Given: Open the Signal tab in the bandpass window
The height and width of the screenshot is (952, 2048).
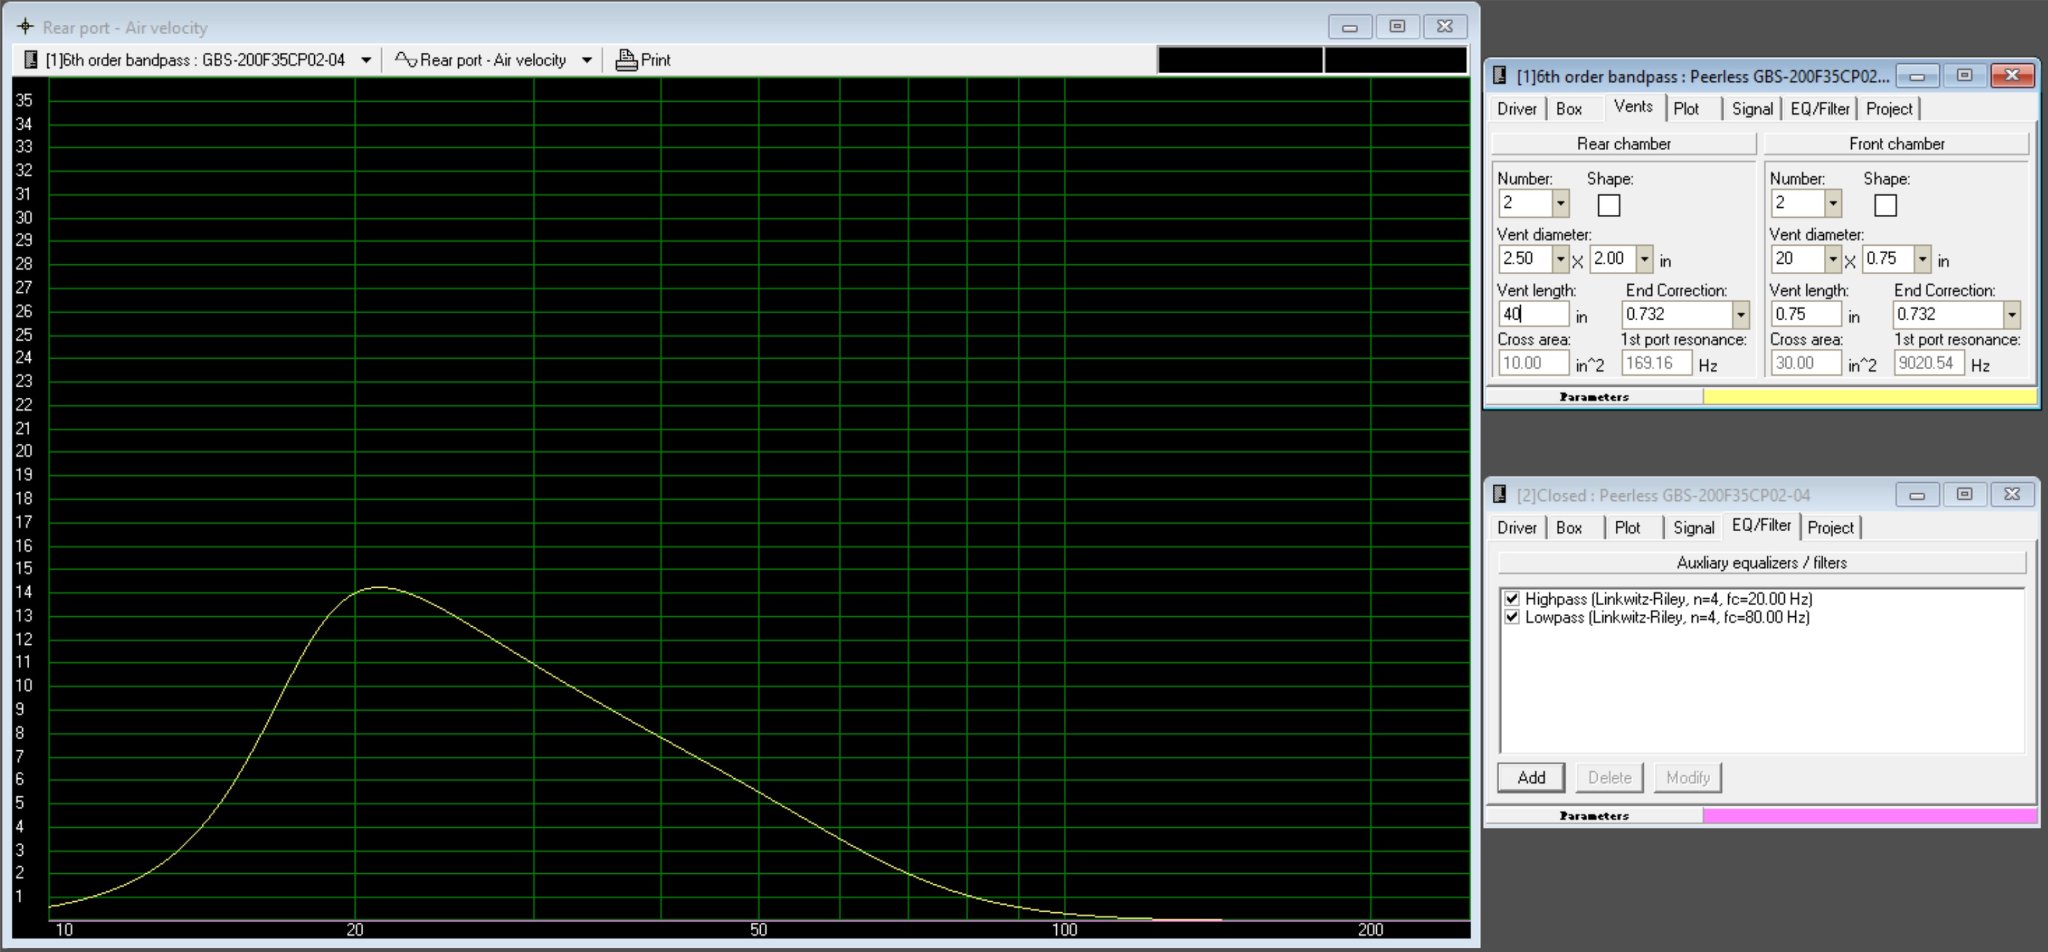Looking at the screenshot, I should tap(1752, 109).
